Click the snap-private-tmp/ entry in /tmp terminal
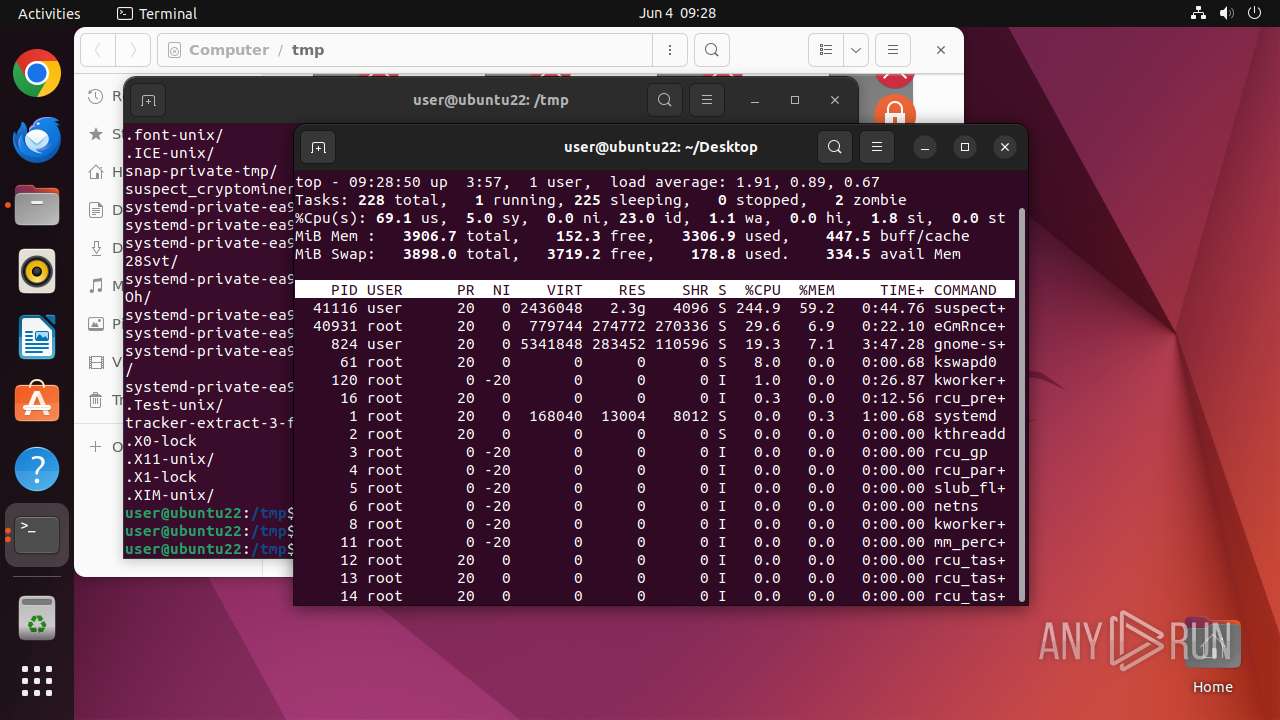Image resolution: width=1280 pixels, height=720 pixels. 201,171
